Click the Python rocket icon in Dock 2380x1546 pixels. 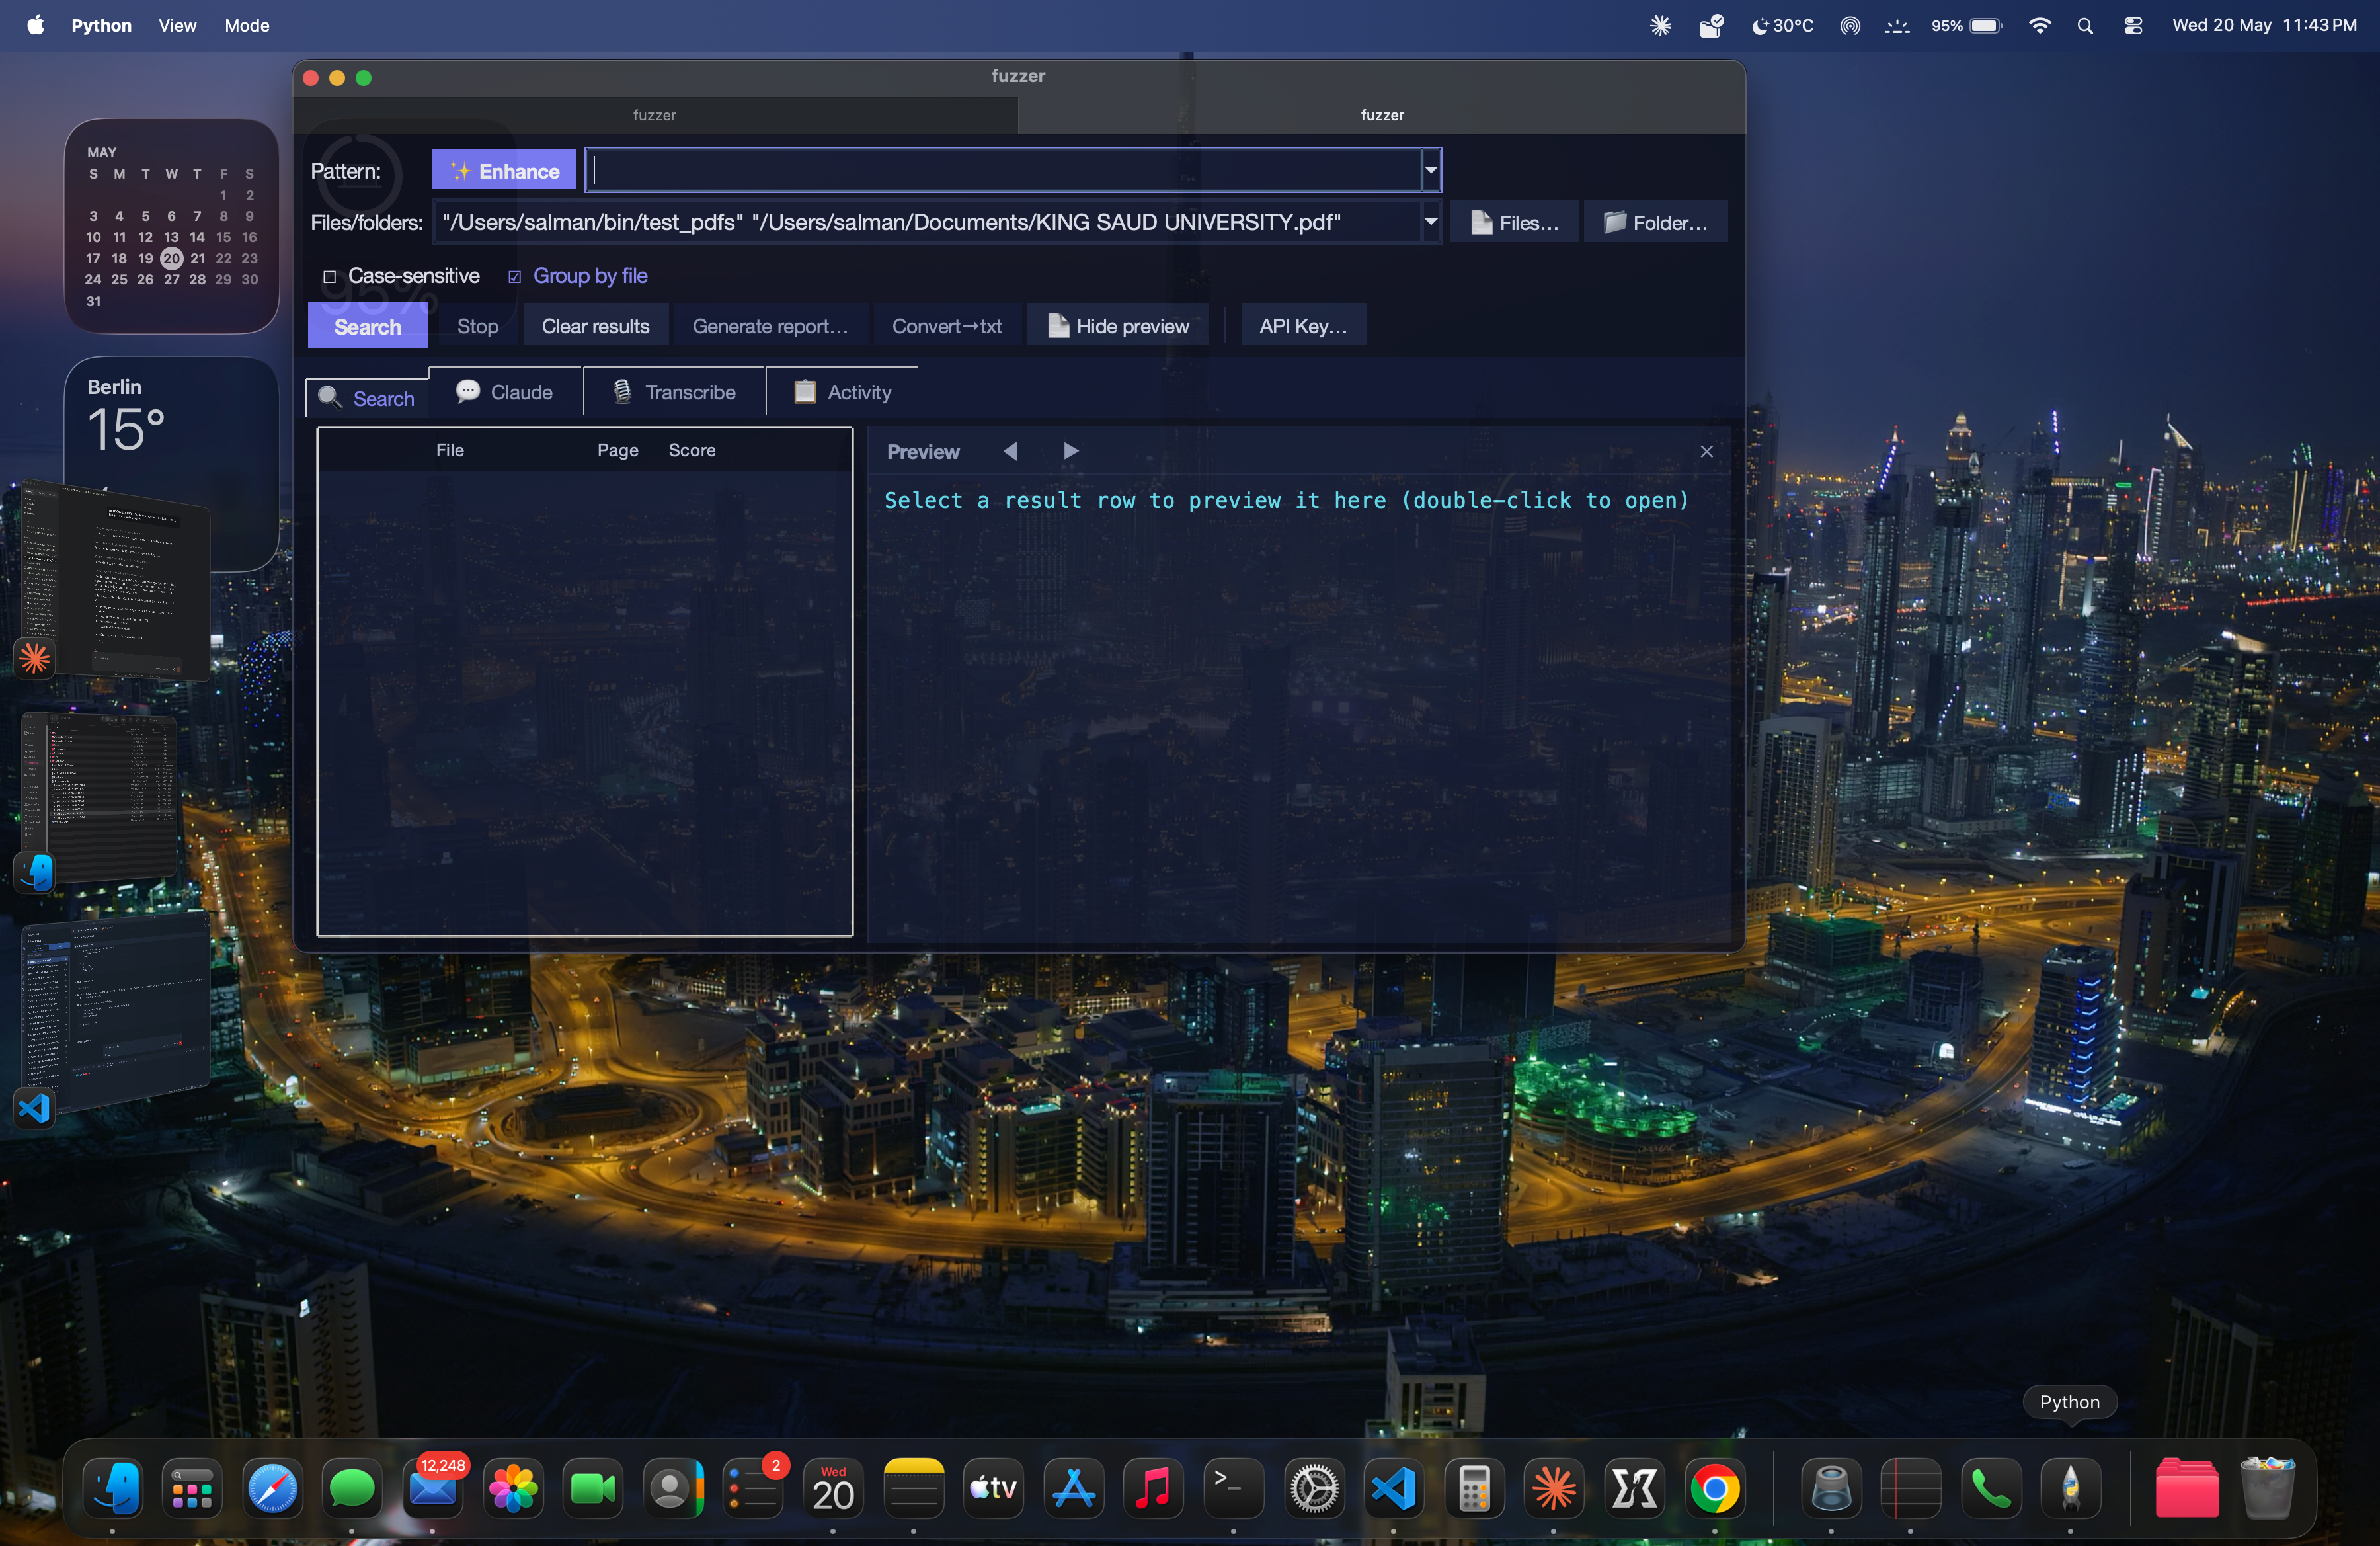(2070, 1488)
